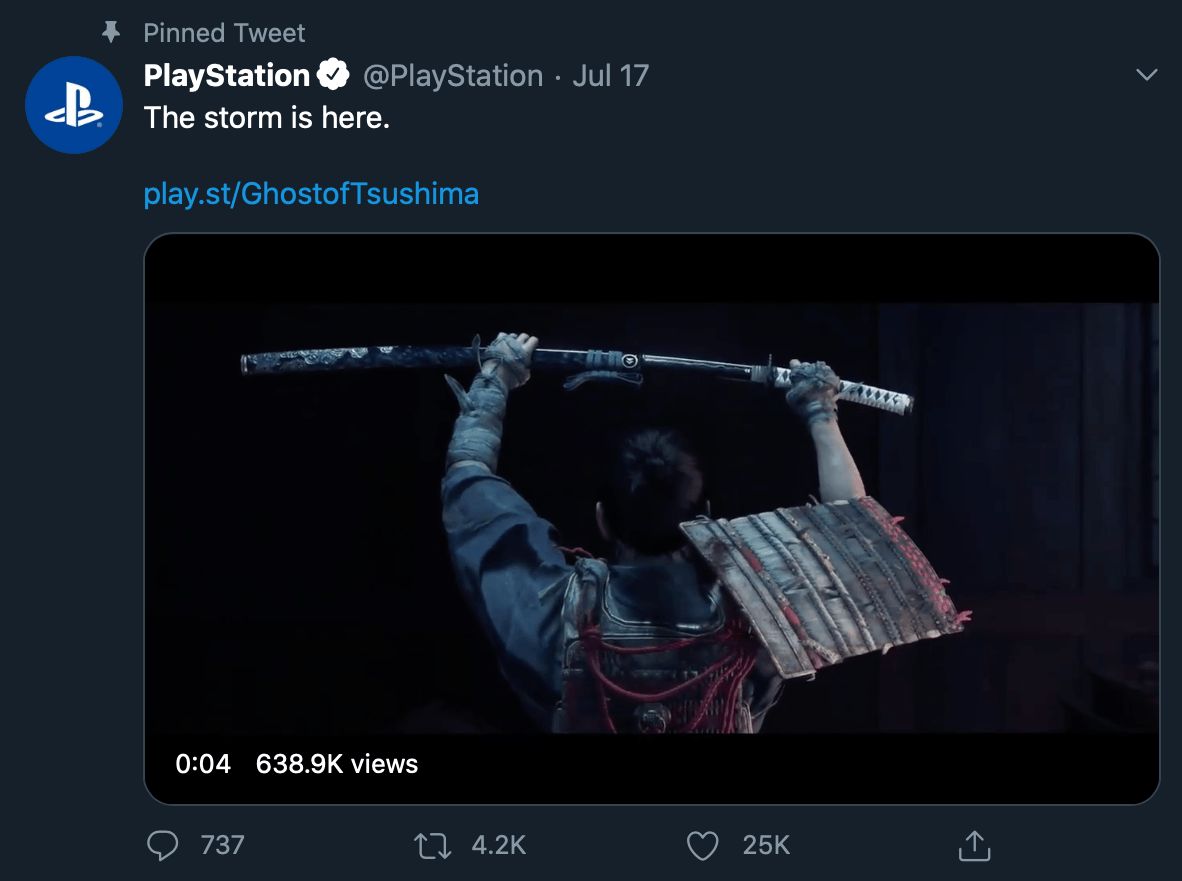
Task: Click the PlayStation display name
Action: 227,76
